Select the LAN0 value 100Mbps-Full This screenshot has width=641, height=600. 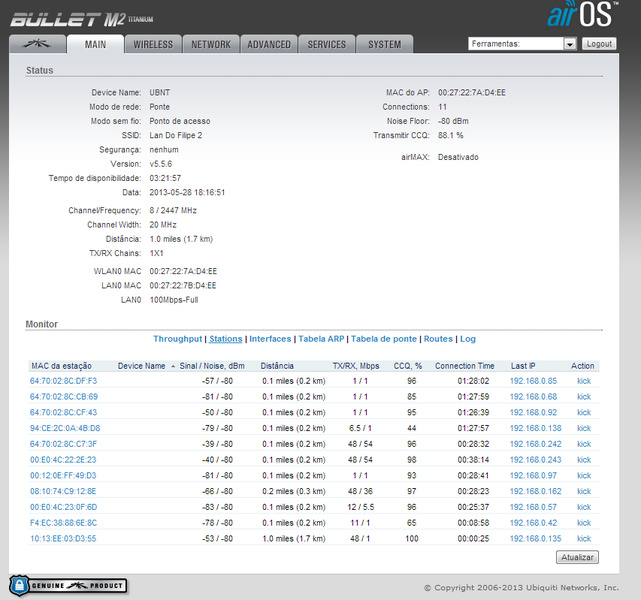point(174,300)
